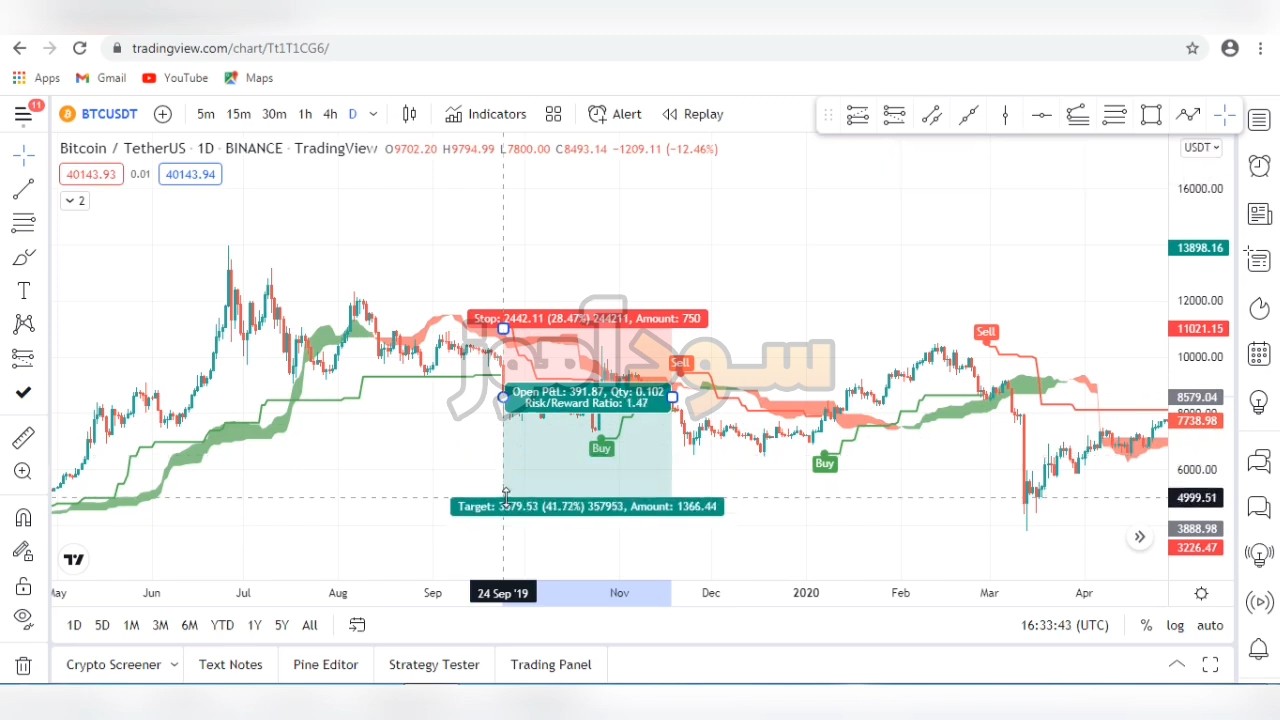Bookmark this page with the star
Image resolution: width=1280 pixels, height=720 pixels.
1192,48
